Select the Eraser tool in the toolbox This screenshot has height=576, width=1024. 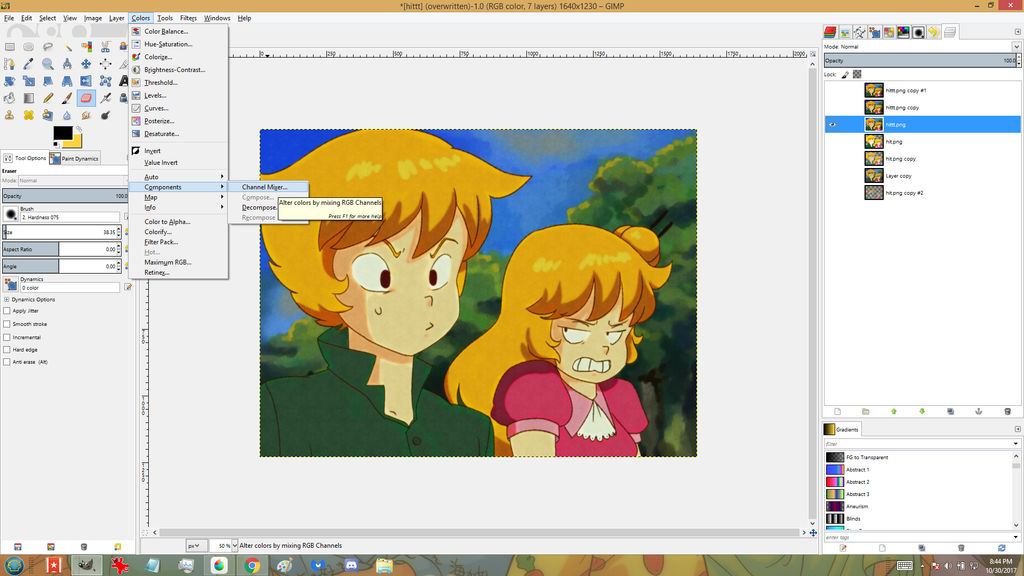[86, 98]
